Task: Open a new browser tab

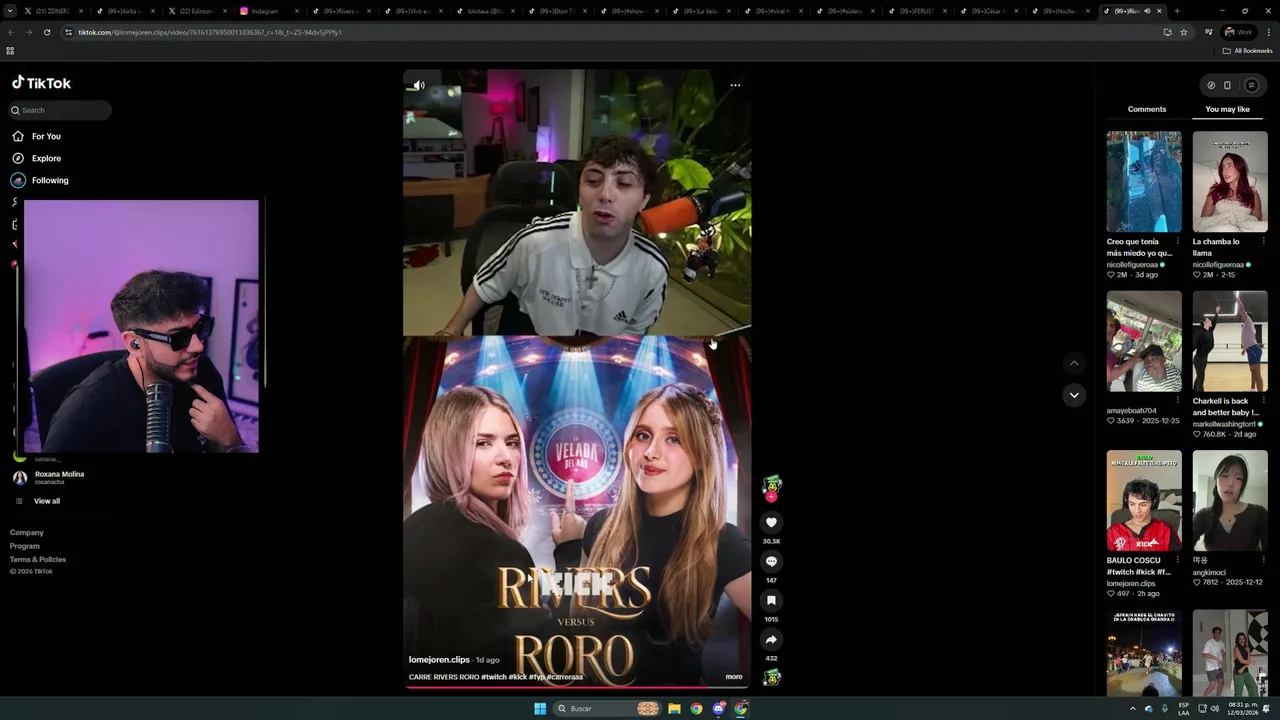Action: point(1177,11)
